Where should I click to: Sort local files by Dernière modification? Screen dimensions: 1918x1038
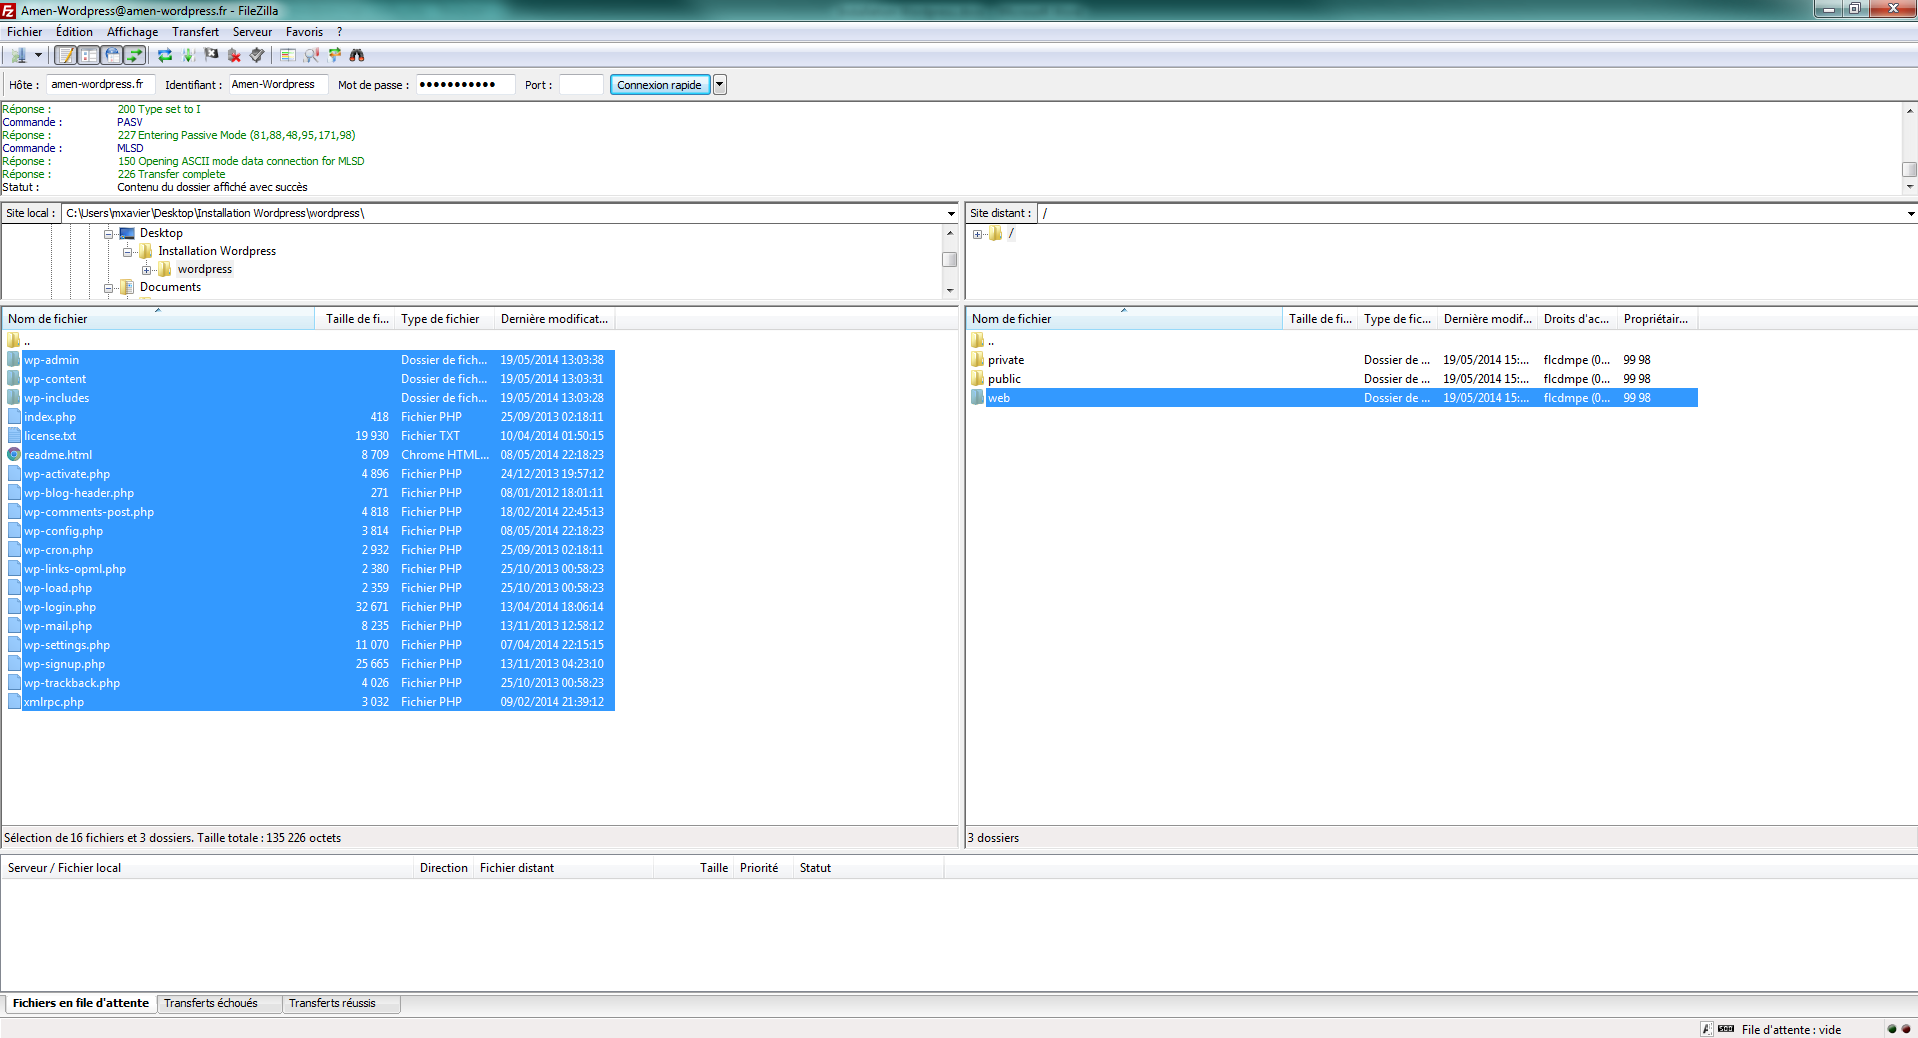tap(554, 319)
